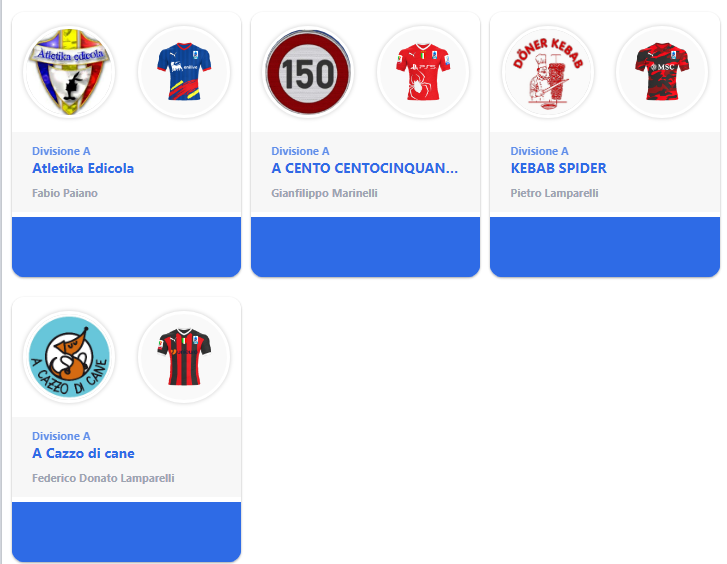Click Divisione A label above KEBAB SPIDER
This screenshot has width=727, height=564.
click(539, 151)
